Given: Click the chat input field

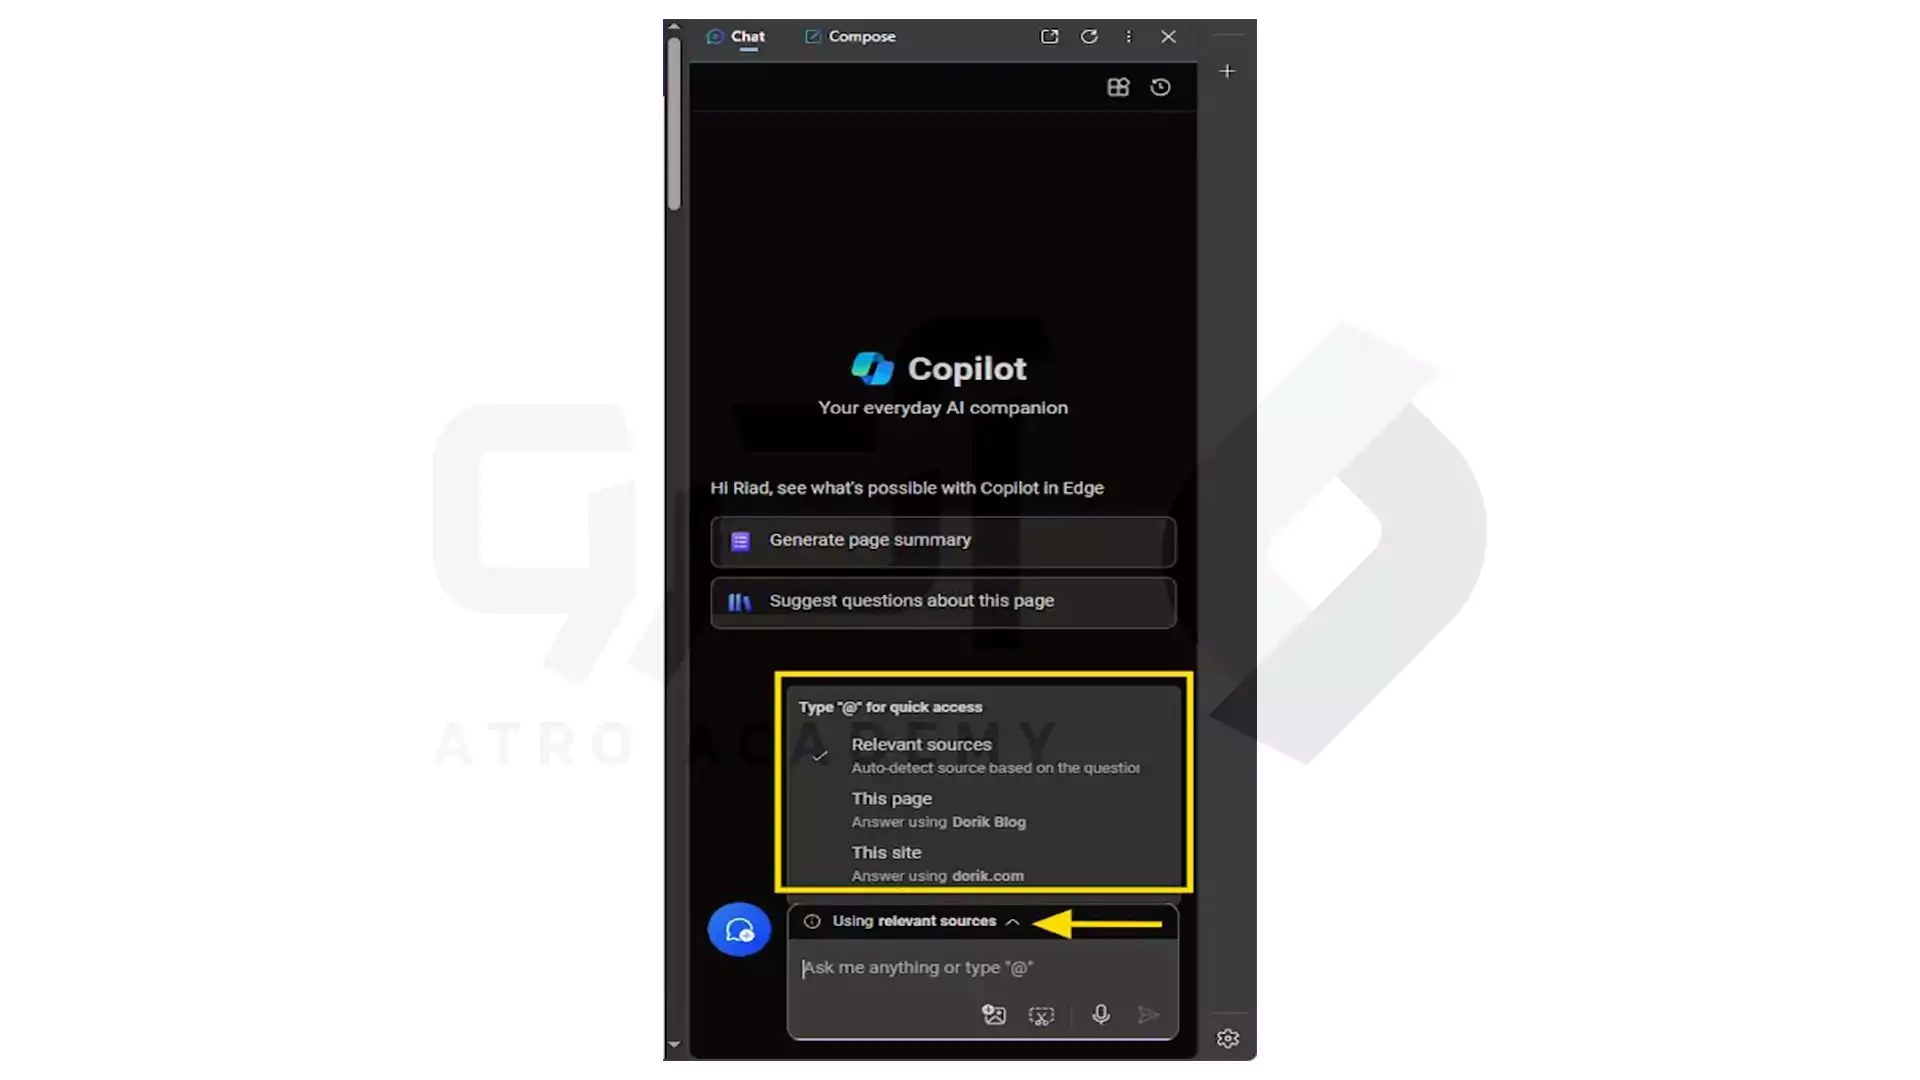Looking at the screenshot, I should (x=982, y=967).
